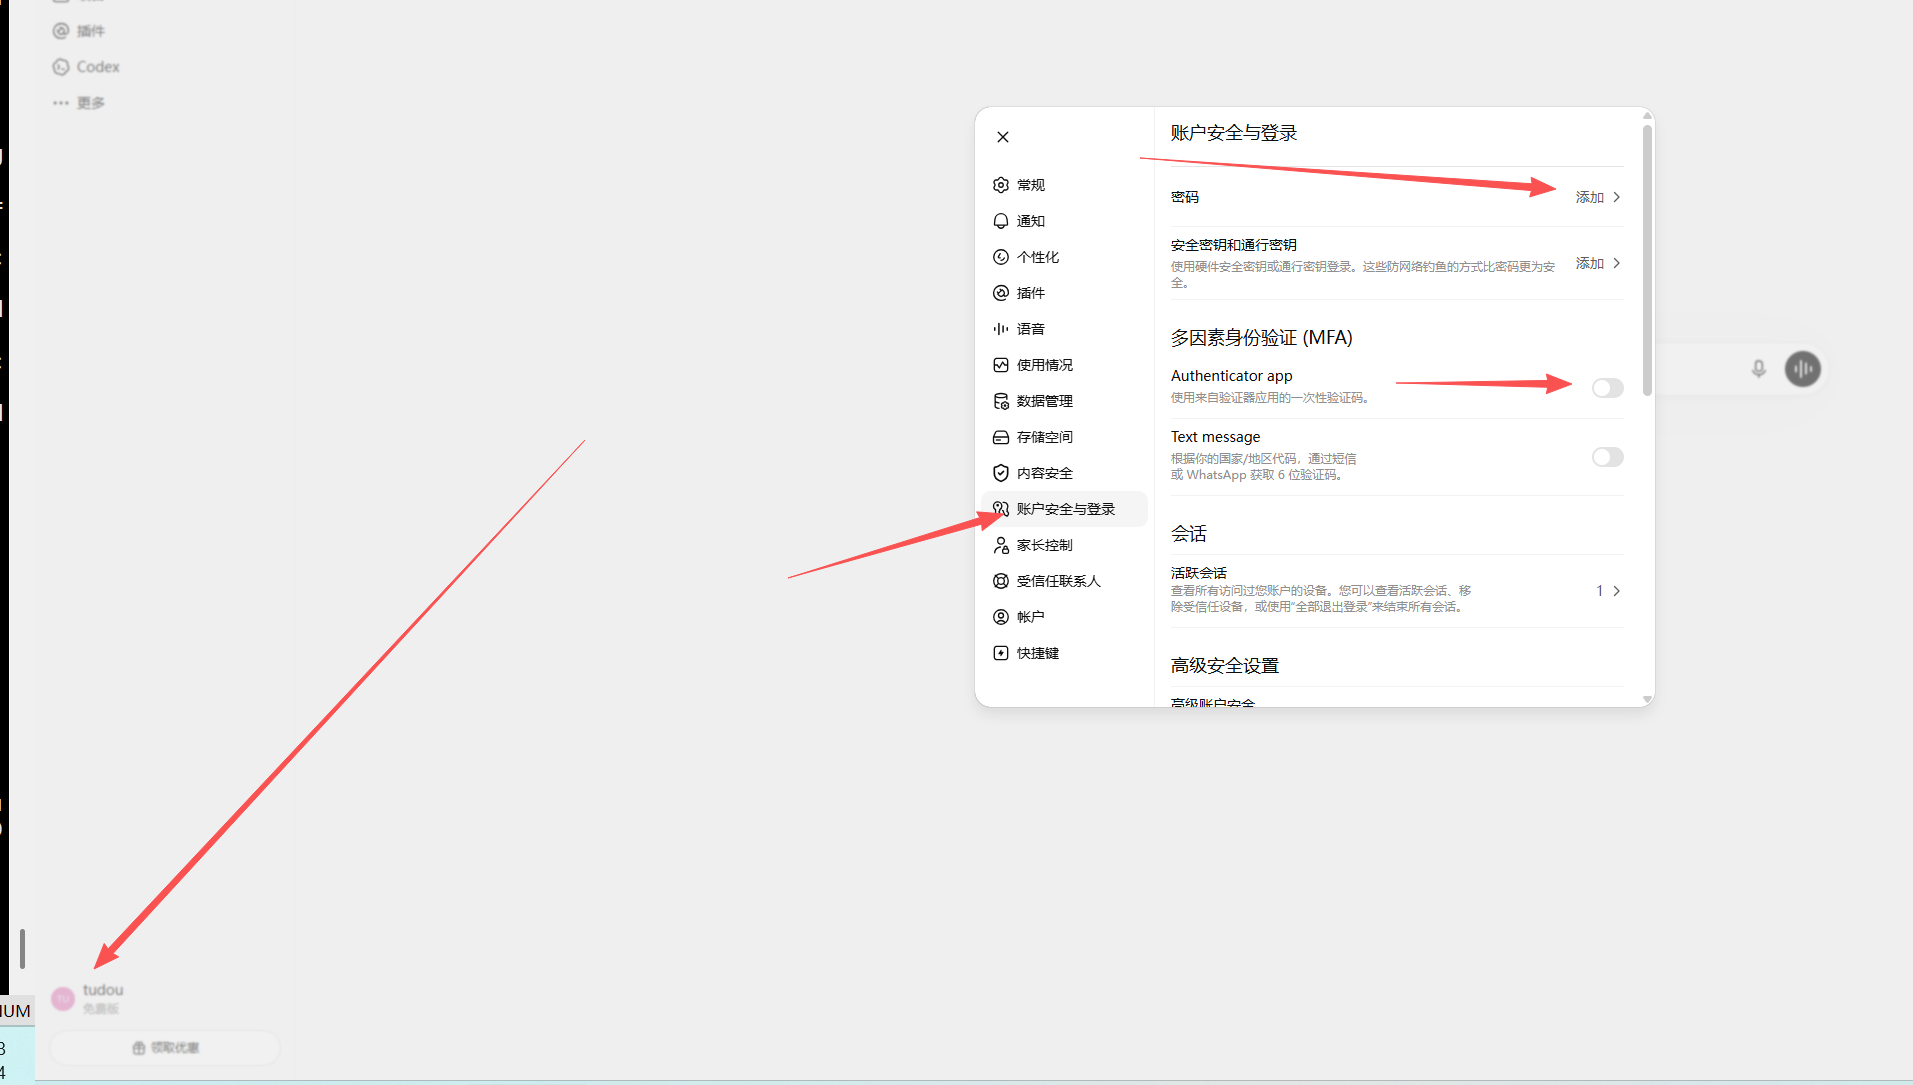Click the three-dots 更多 icon

tap(61, 103)
